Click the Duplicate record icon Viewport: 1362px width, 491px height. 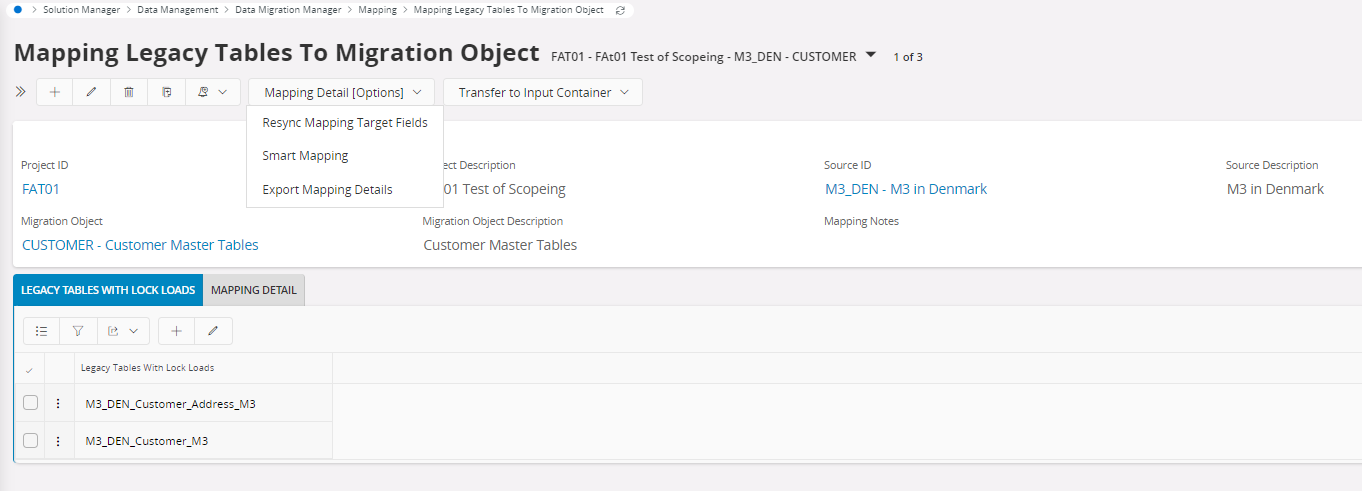point(167,92)
